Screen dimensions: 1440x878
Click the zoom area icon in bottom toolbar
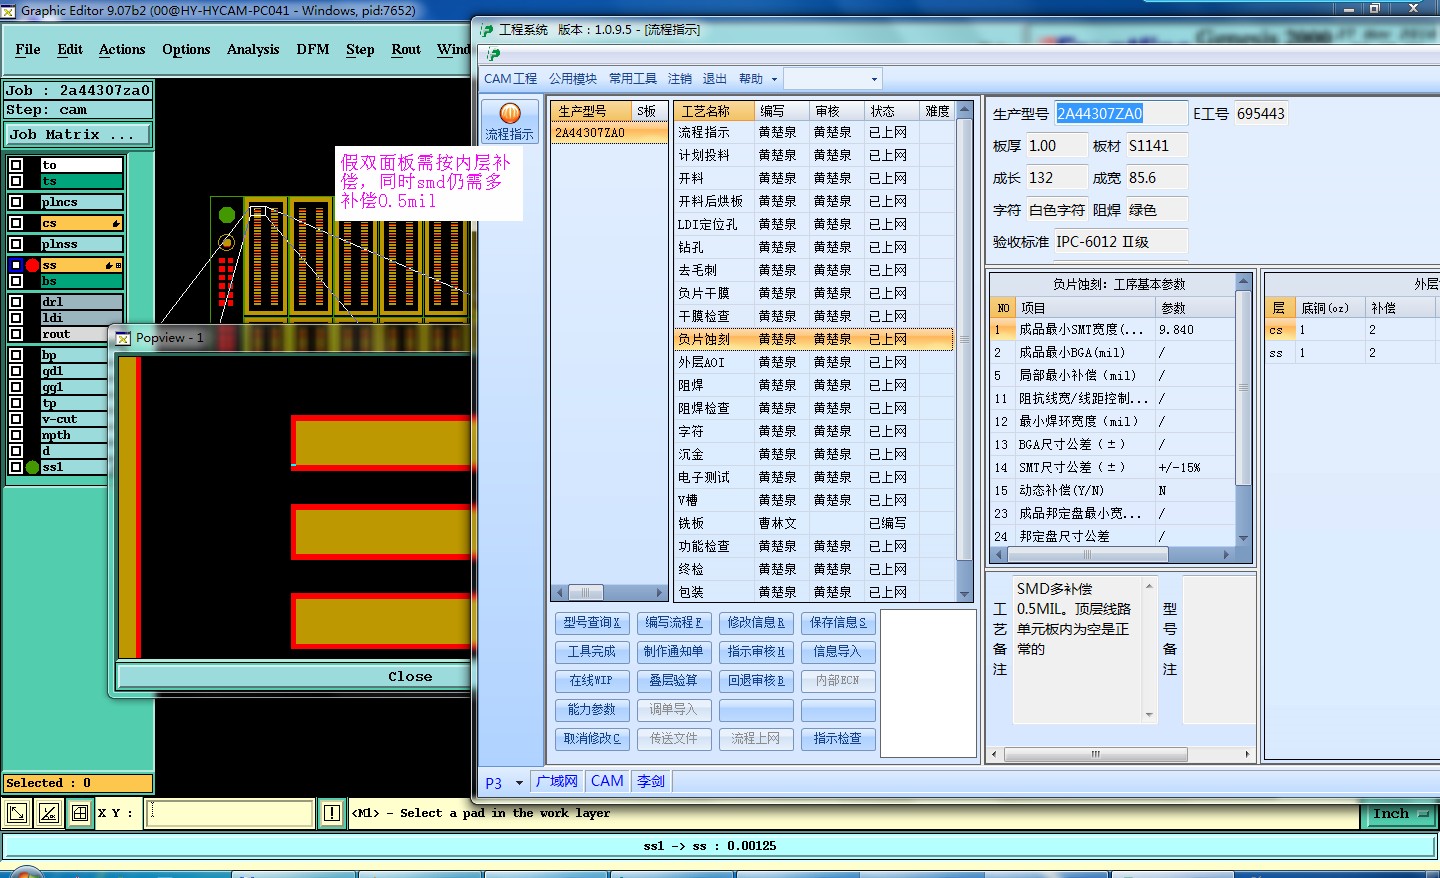pos(17,813)
